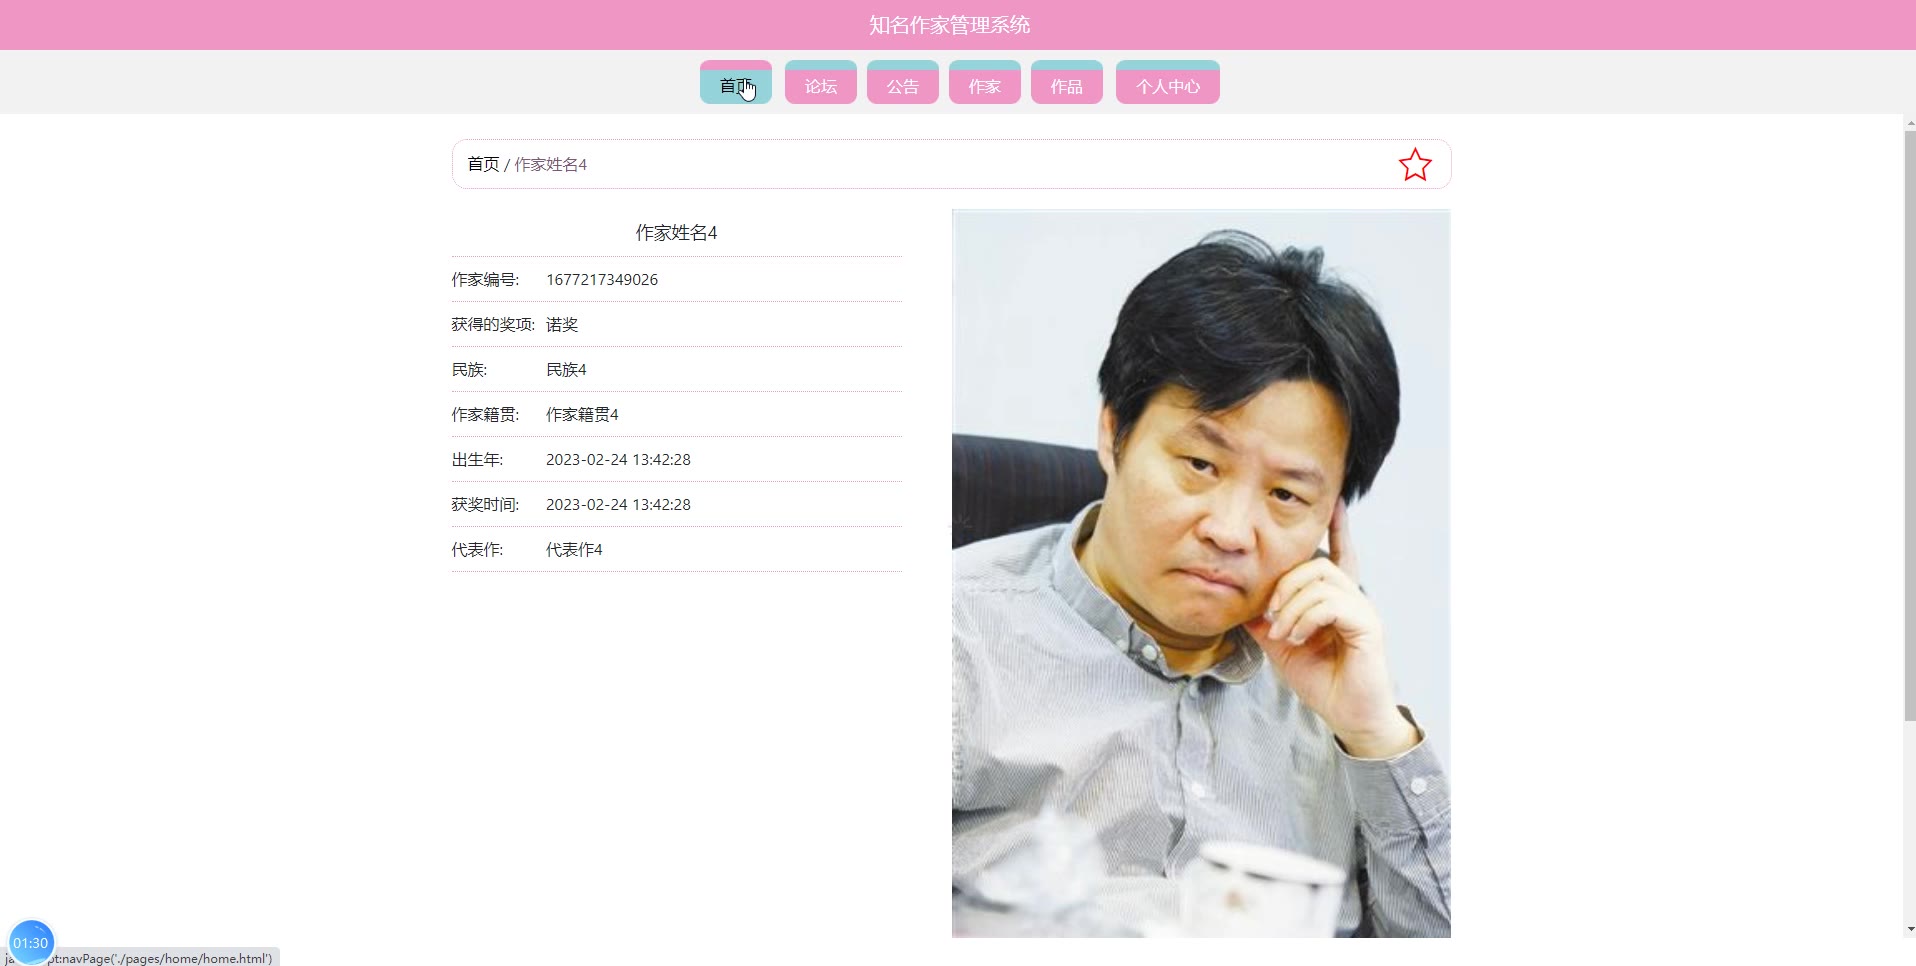
Task: Click the page scrollbar thumb
Action: coord(1909,425)
